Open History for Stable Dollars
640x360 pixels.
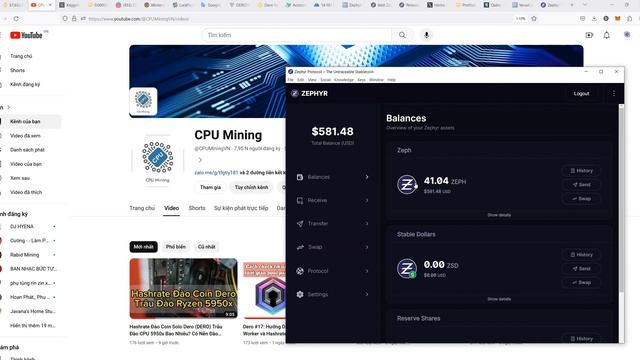pyautogui.click(x=581, y=255)
